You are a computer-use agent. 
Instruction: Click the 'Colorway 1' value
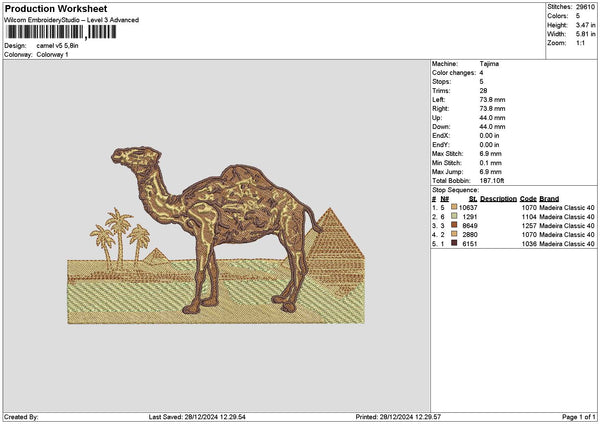pyautogui.click(x=52, y=55)
